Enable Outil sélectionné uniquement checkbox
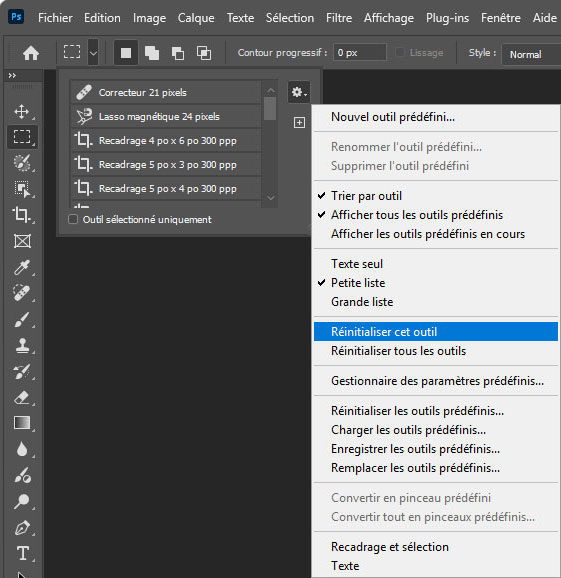 [73, 219]
